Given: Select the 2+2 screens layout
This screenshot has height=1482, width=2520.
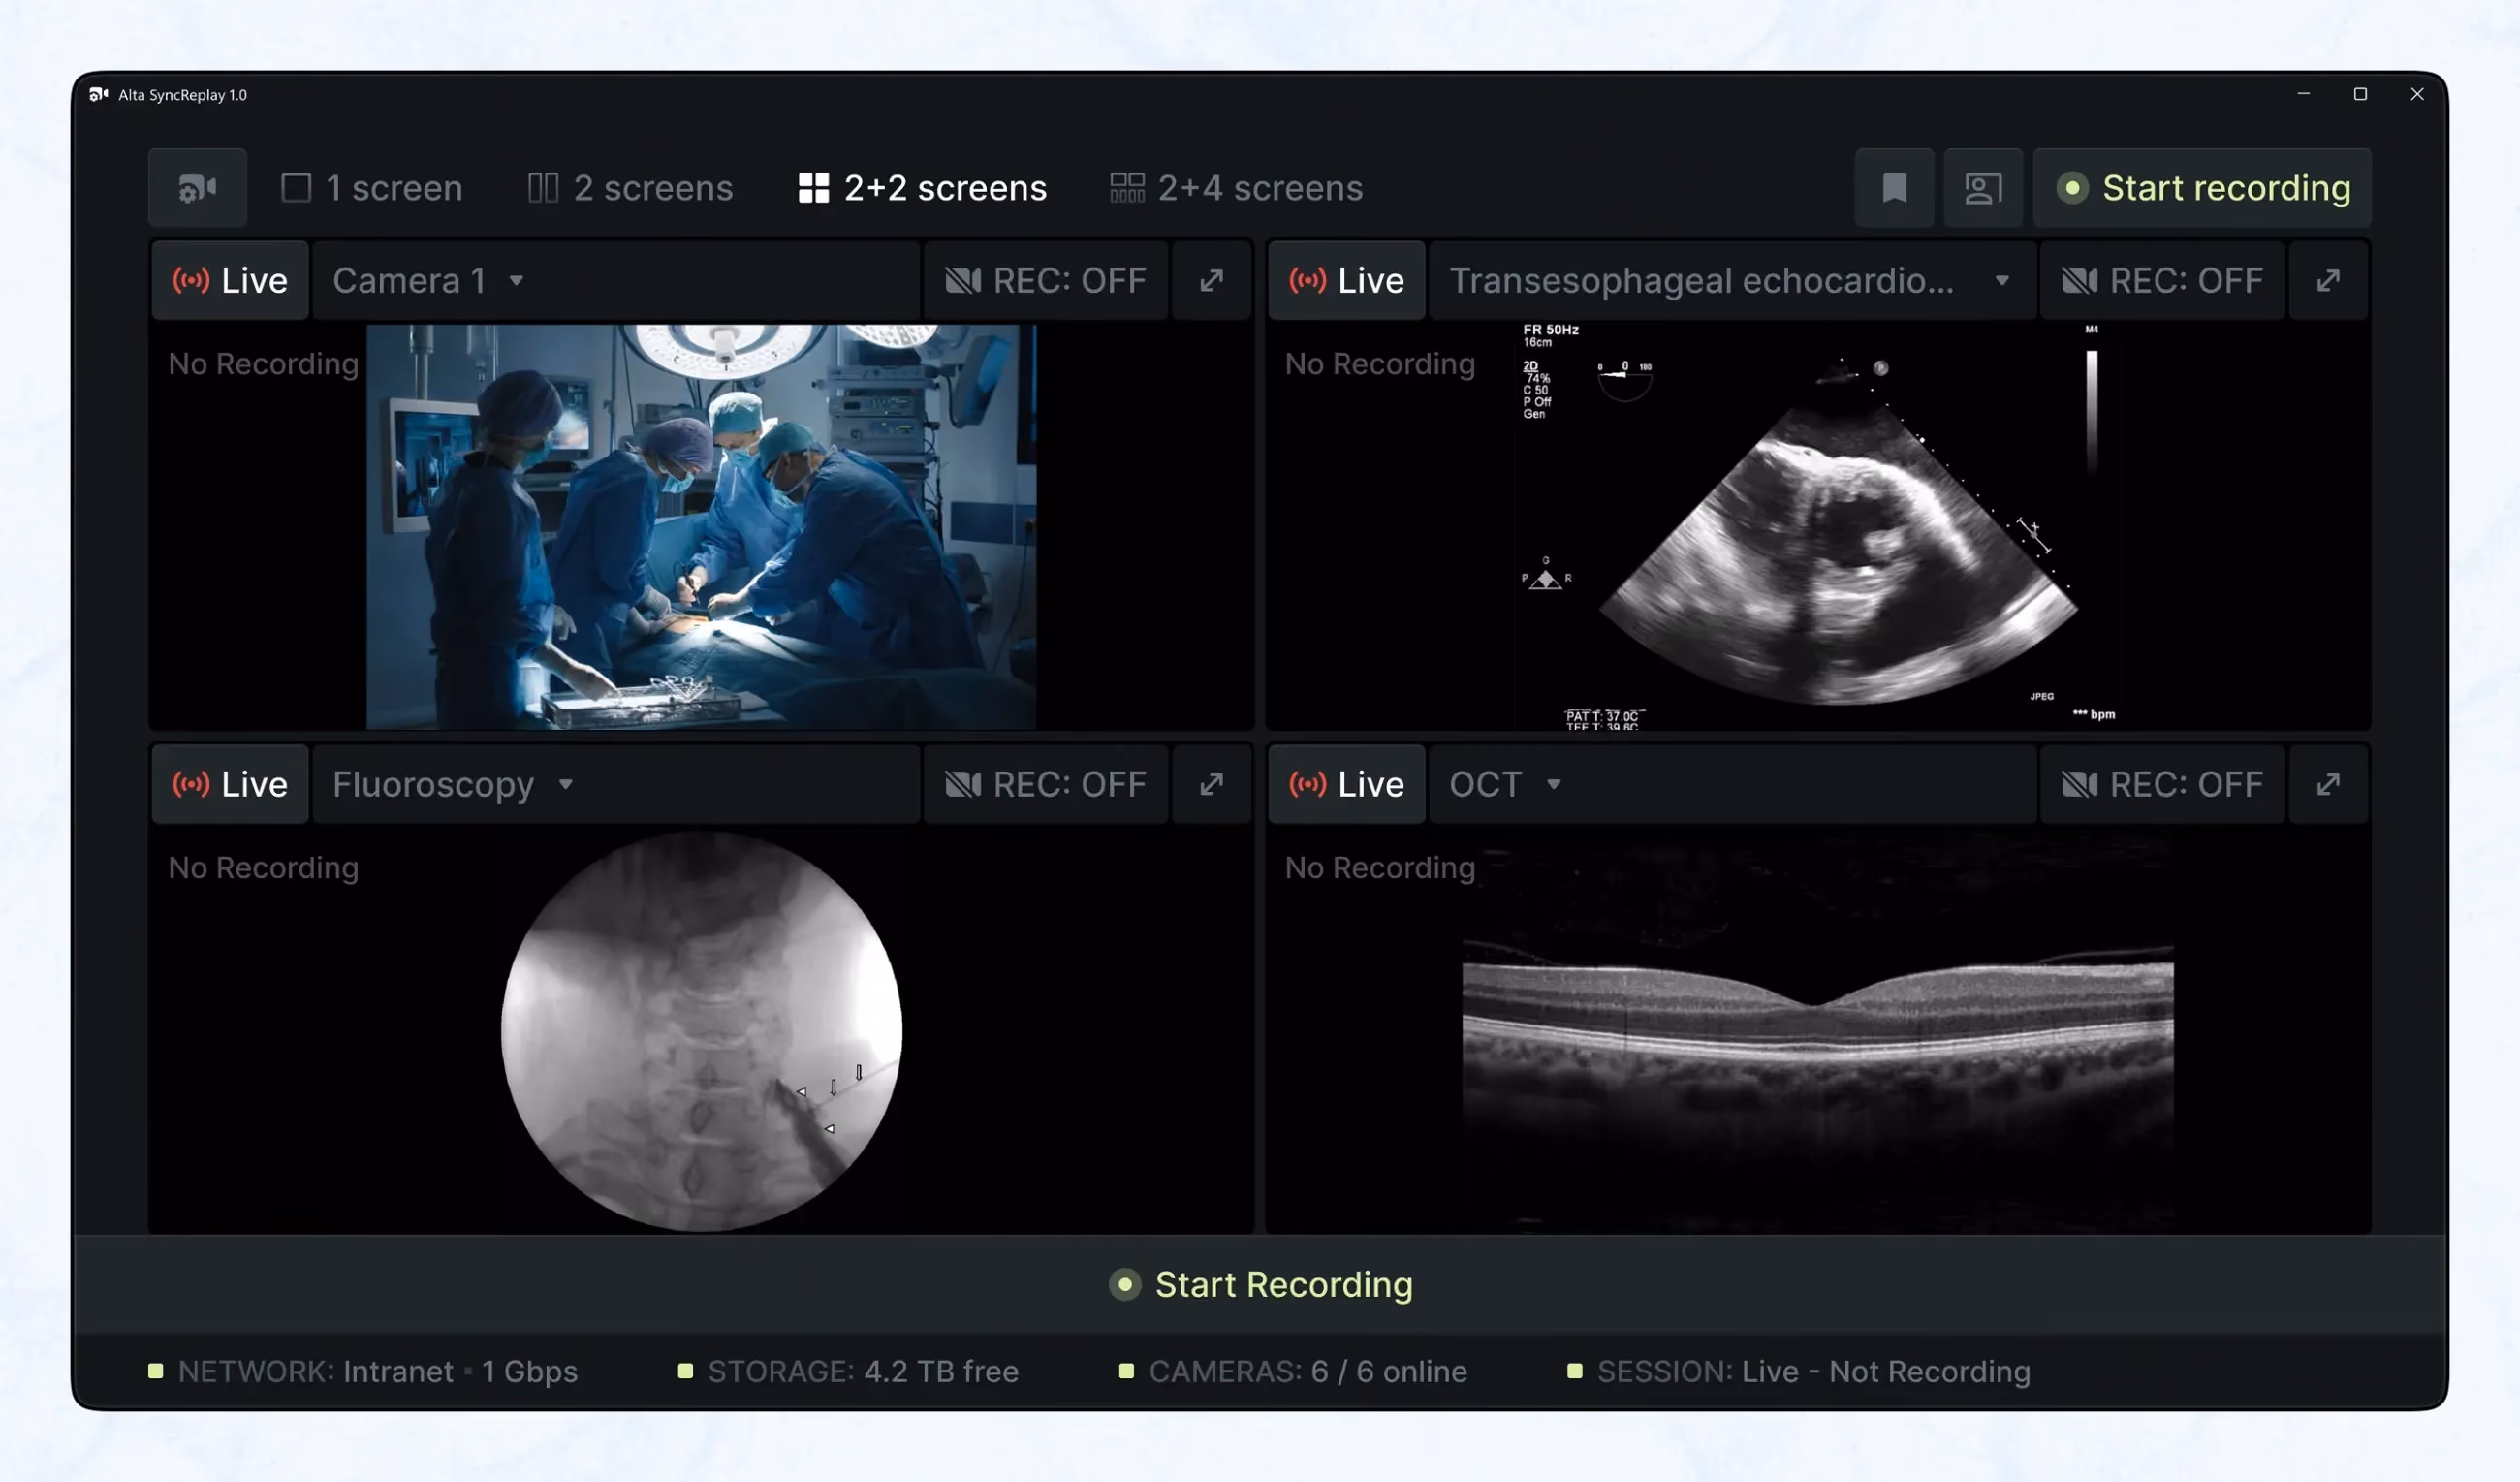Looking at the screenshot, I should [922, 188].
